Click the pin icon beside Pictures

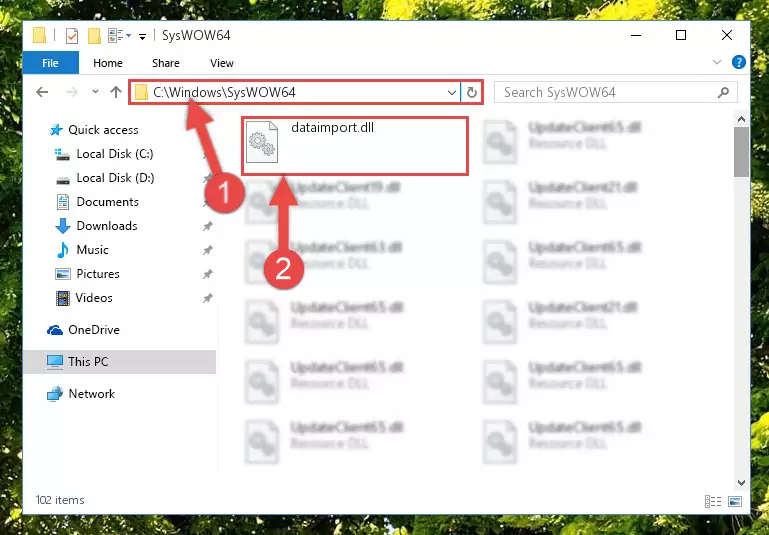pyautogui.click(x=208, y=274)
